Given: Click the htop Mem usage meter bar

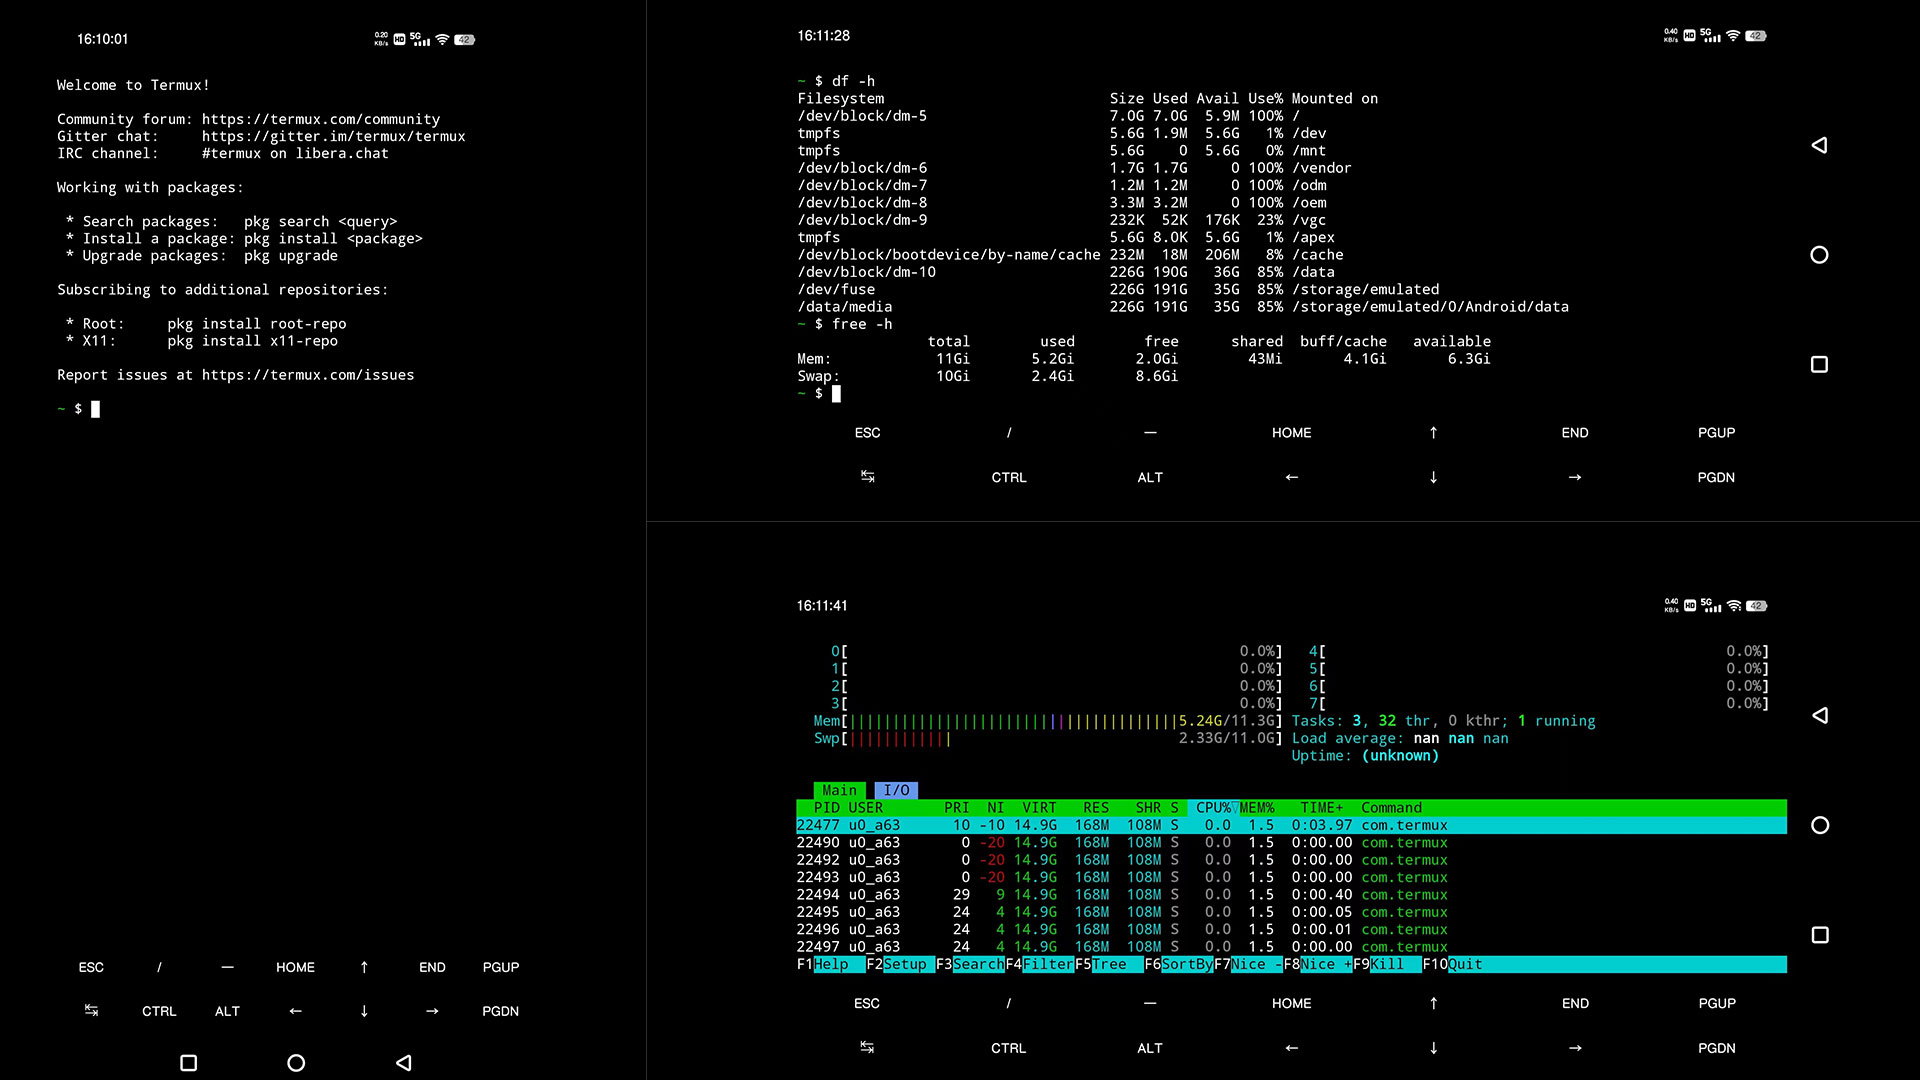Looking at the screenshot, I should 1047,721.
